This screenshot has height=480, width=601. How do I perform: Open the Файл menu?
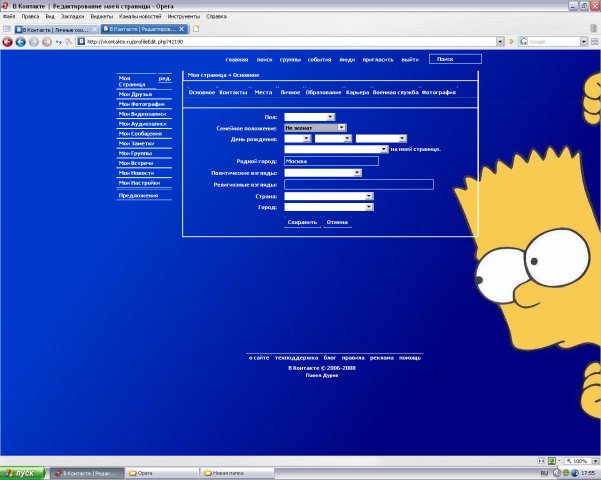(9, 16)
